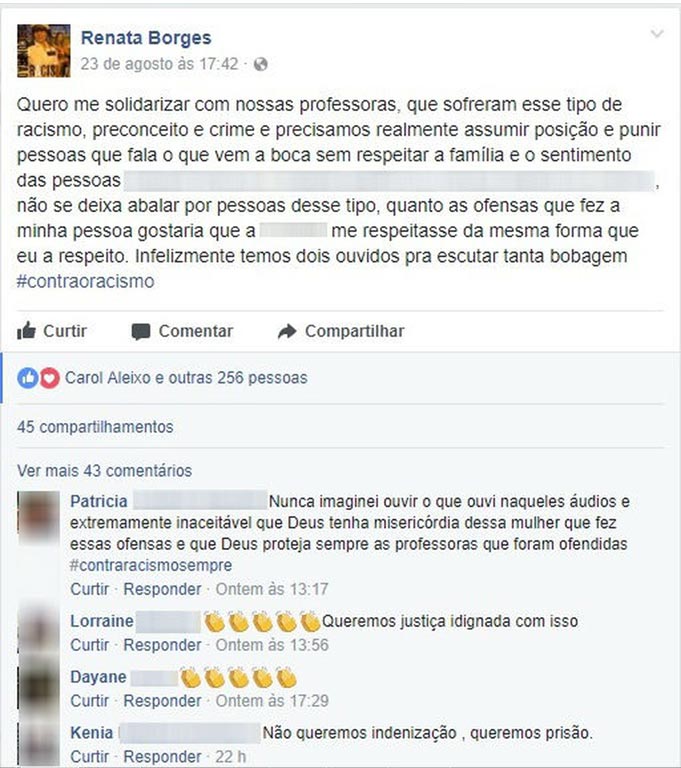Click Patricia's blurred commenter avatar
Image resolution: width=681 pixels, height=768 pixels.
click(39, 517)
